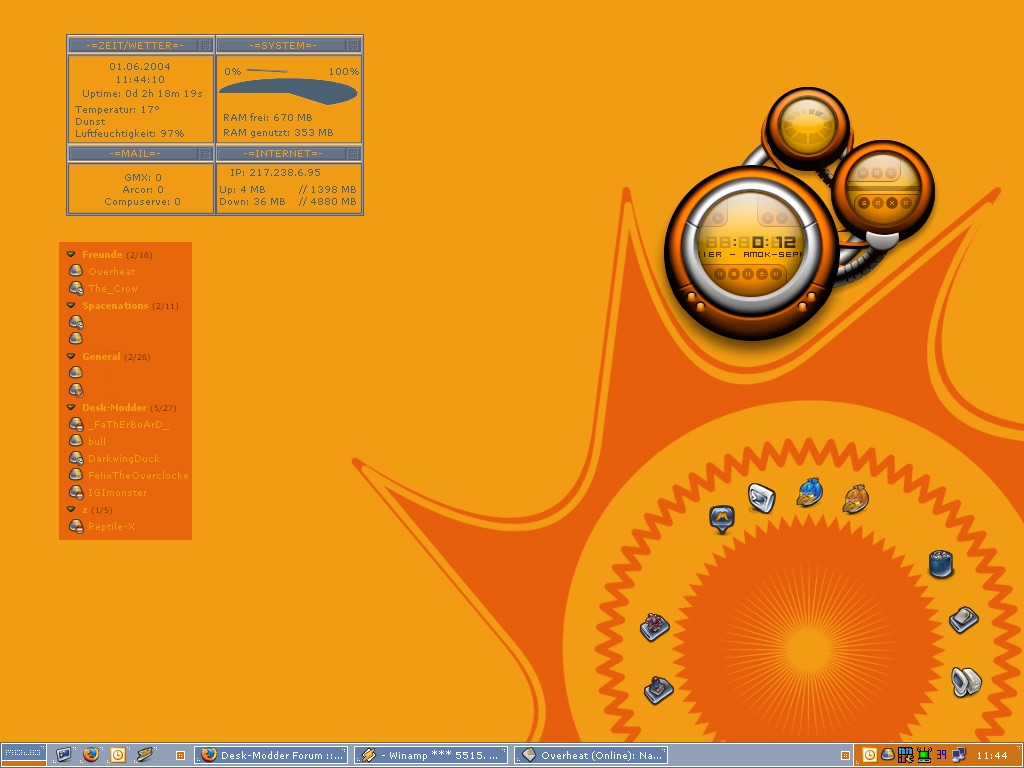Click the clock quick-launch icon
Screen dimensions: 1024x768
click(x=118, y=755)
